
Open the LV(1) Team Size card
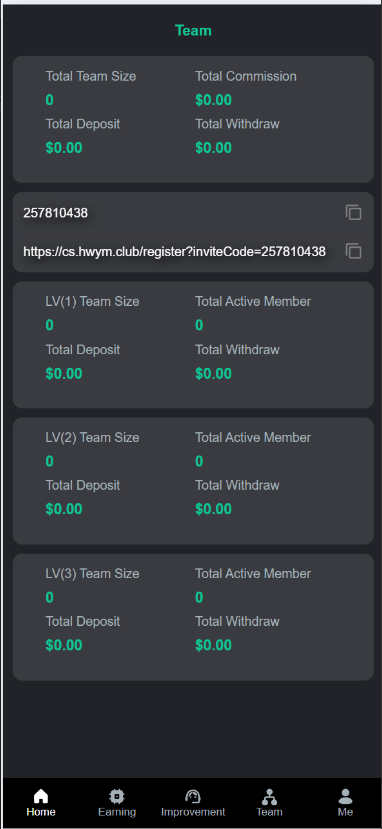pyautogui.click(x=193, y=345)
